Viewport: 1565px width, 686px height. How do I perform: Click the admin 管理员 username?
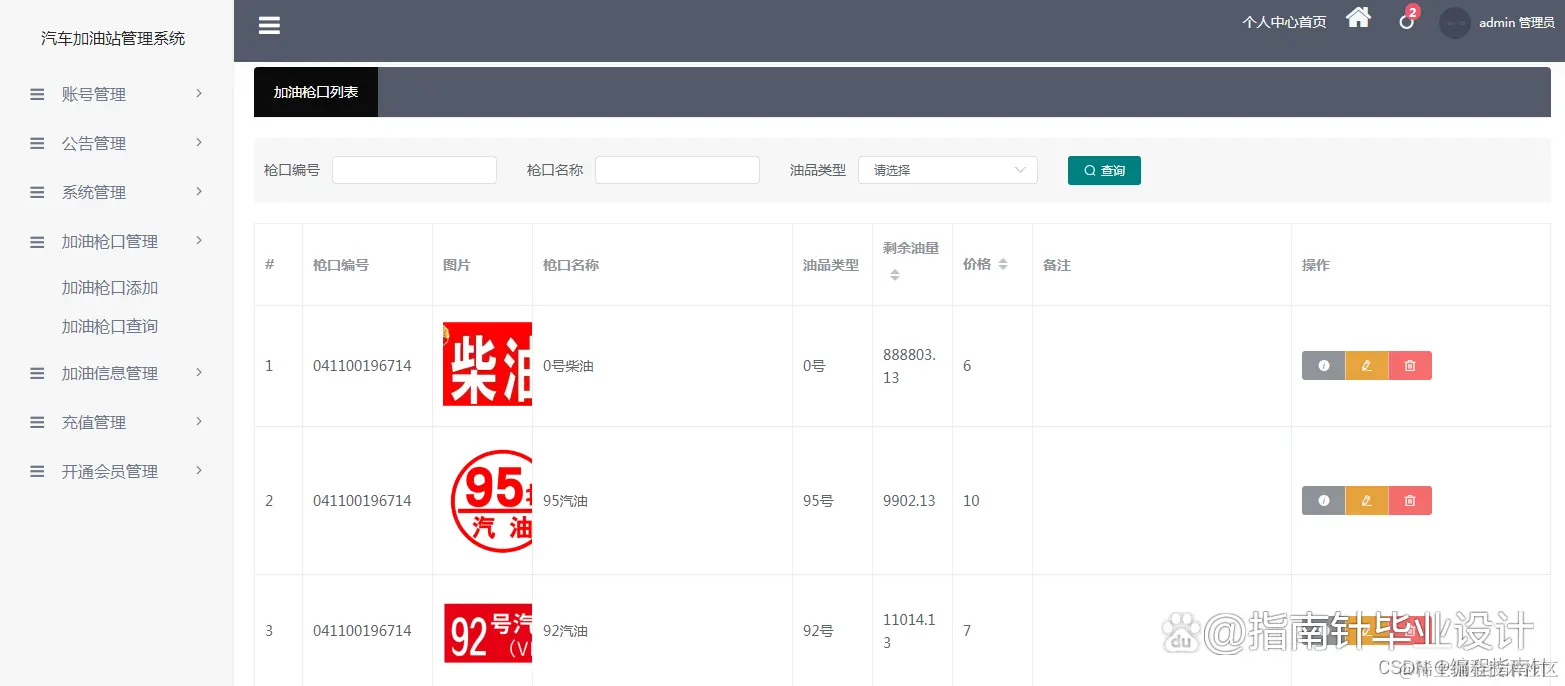click(x=1516, y=23)
